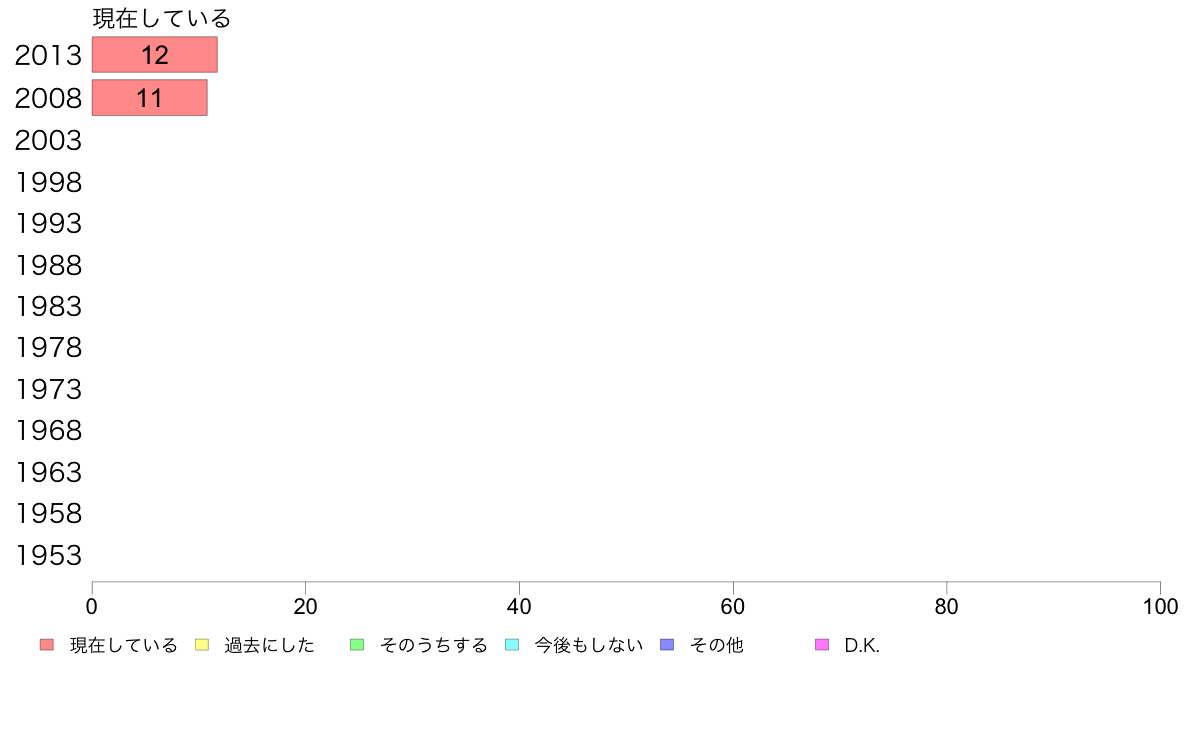Click the green そのうちする legend swatch
1188x736 pixels.
pos(357,645)
